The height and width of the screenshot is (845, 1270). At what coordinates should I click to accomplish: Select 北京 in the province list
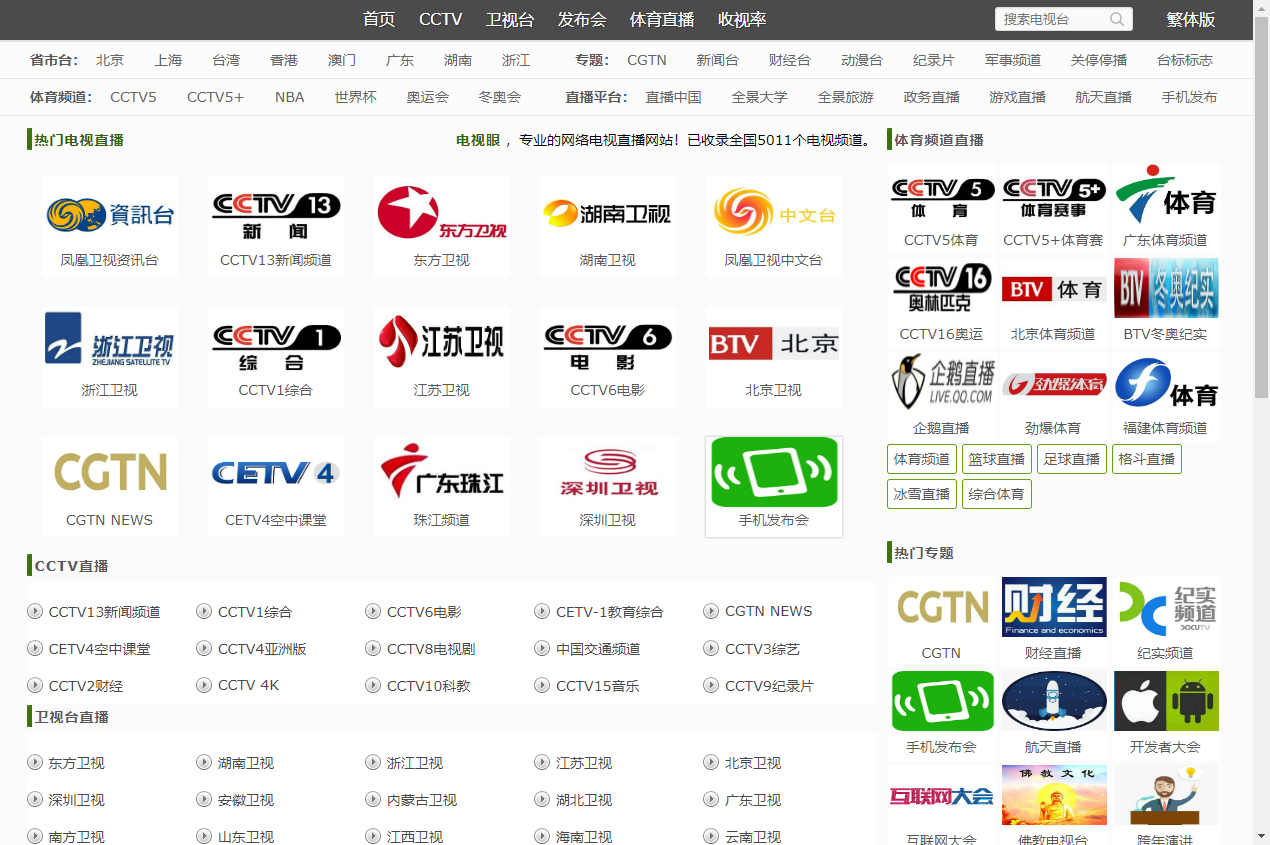click(110, 60)
